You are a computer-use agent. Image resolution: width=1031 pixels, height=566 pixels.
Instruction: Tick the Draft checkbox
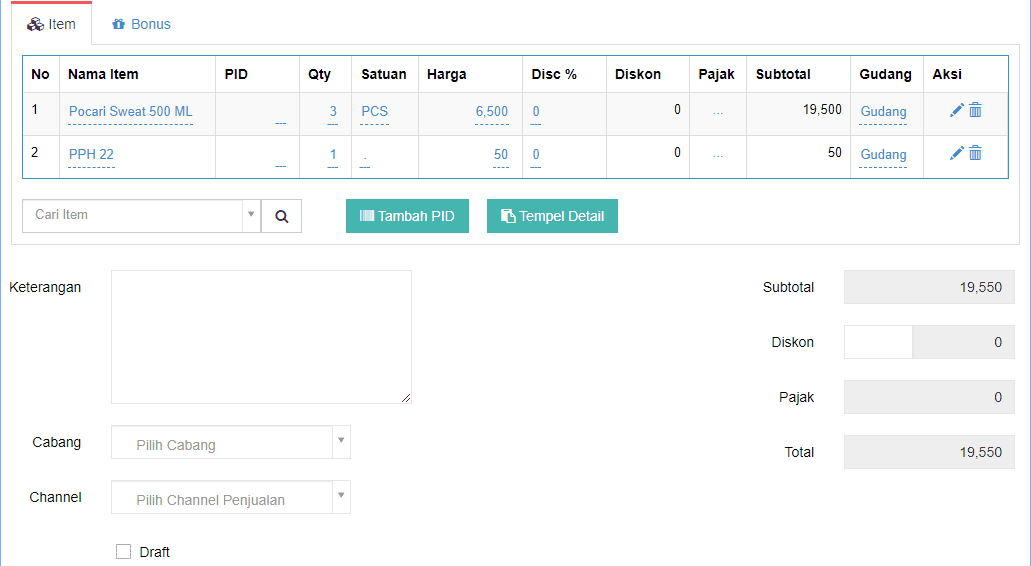(x=124, y=552)
